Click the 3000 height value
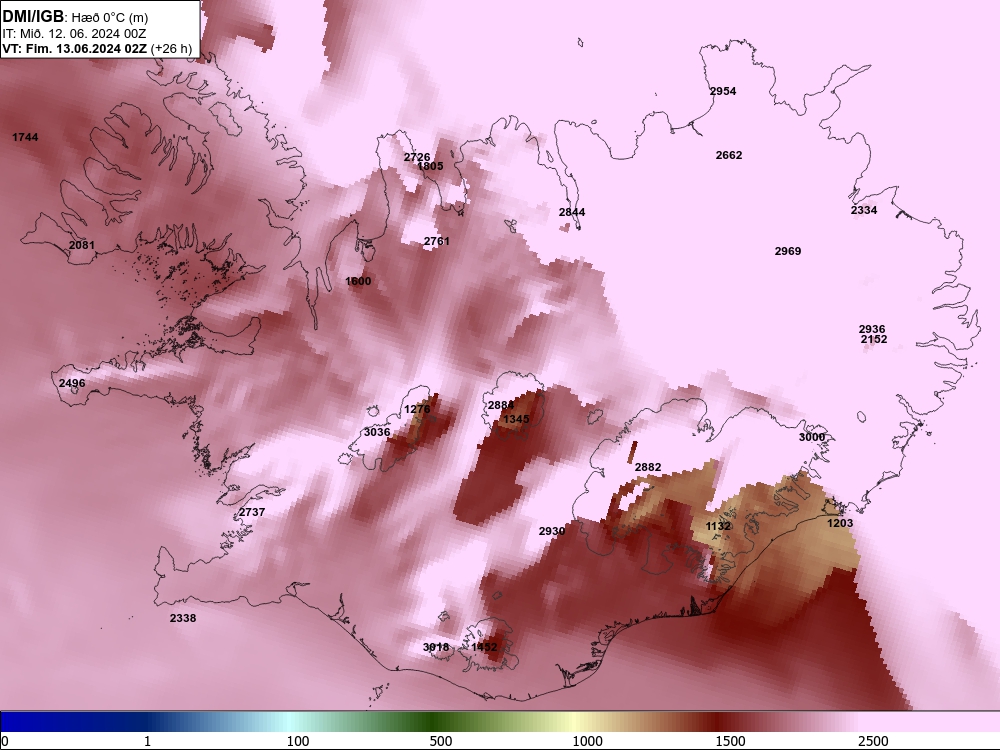The width and height of the screenshot is (1000, 750). (812, 437)
